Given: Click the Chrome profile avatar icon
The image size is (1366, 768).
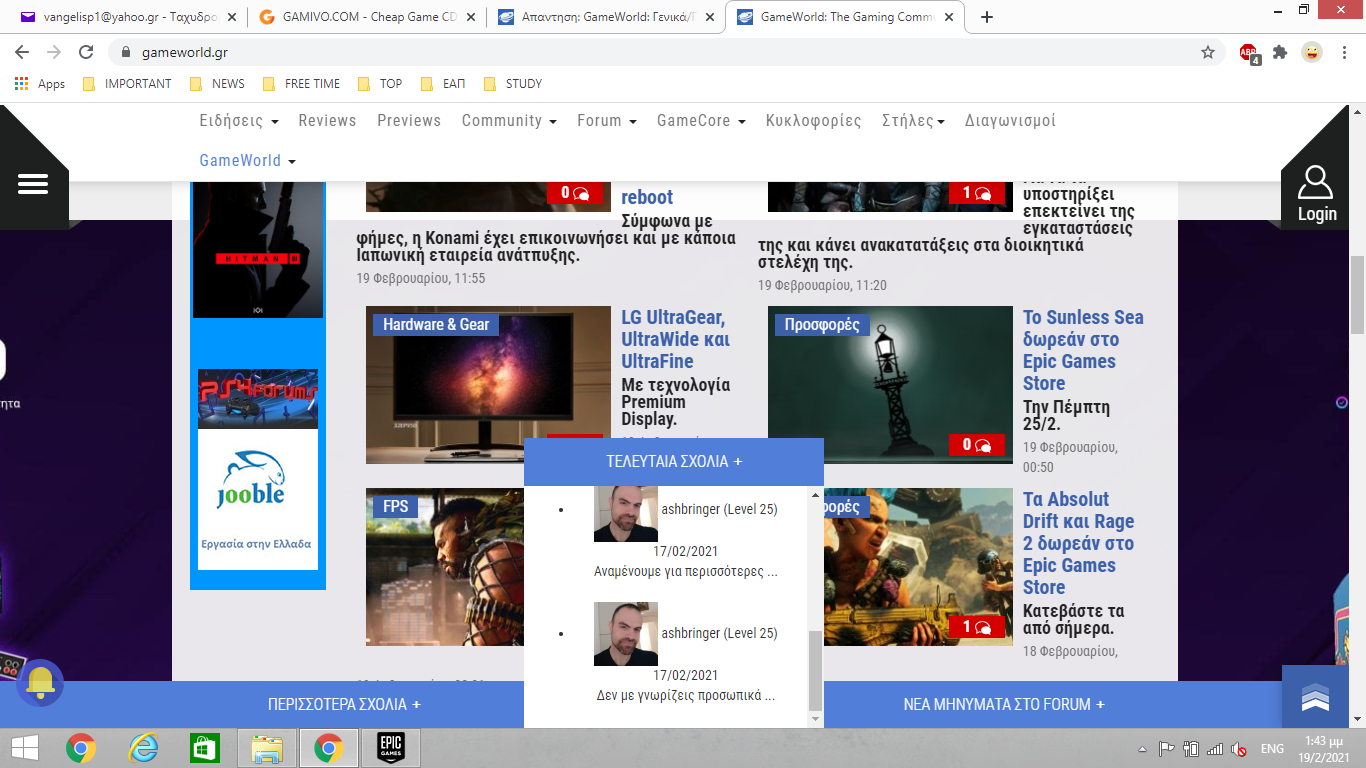Looking at the screenshot, I should click(1312, 52).
